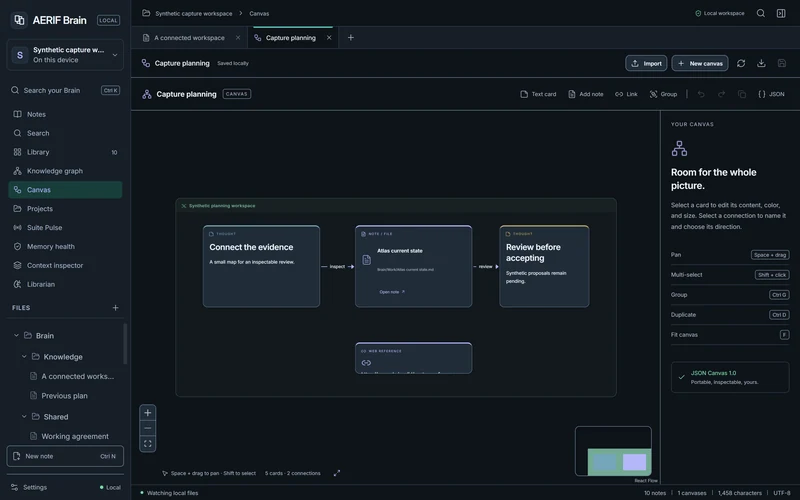Click the New canvas button
Image resolution: width=800 pixels, height=500 pixels.
(700, 63)
